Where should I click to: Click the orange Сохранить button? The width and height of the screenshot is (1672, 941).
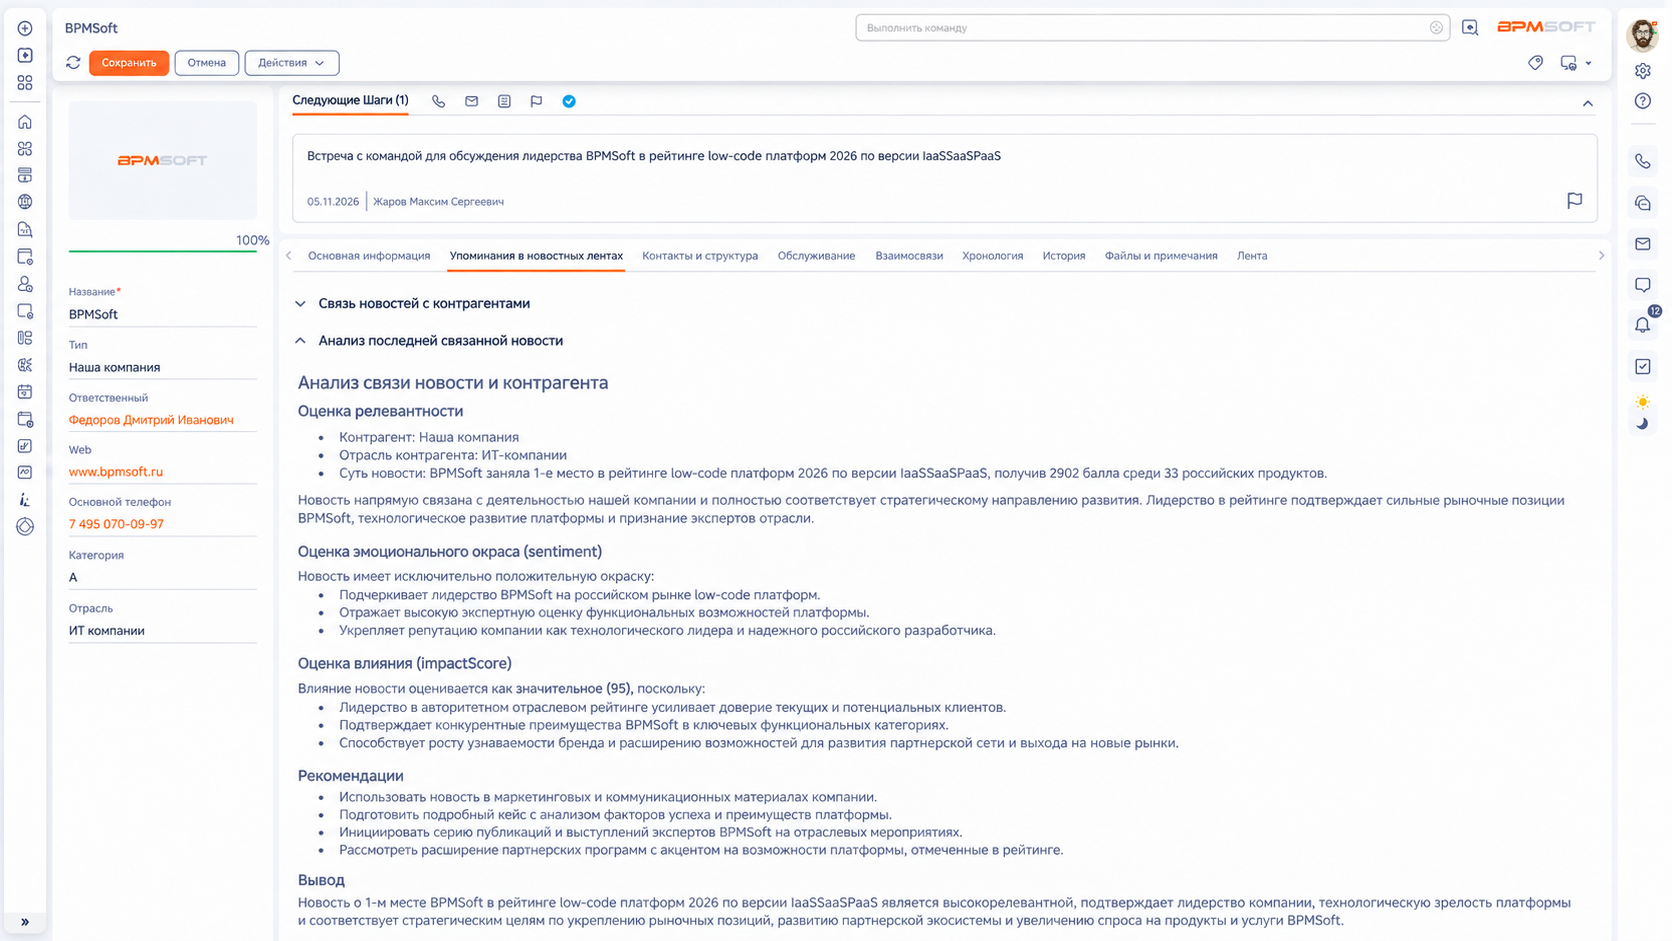pyautogui.click(x=129, y=63)
